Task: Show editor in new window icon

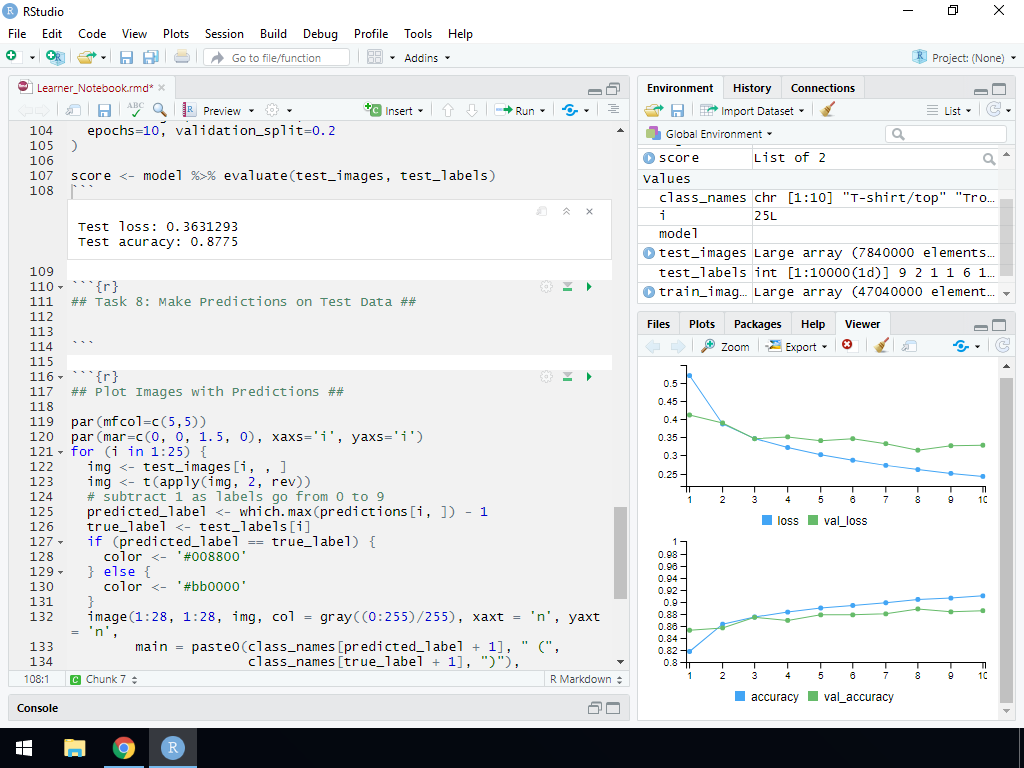Action: click(74, 110)
